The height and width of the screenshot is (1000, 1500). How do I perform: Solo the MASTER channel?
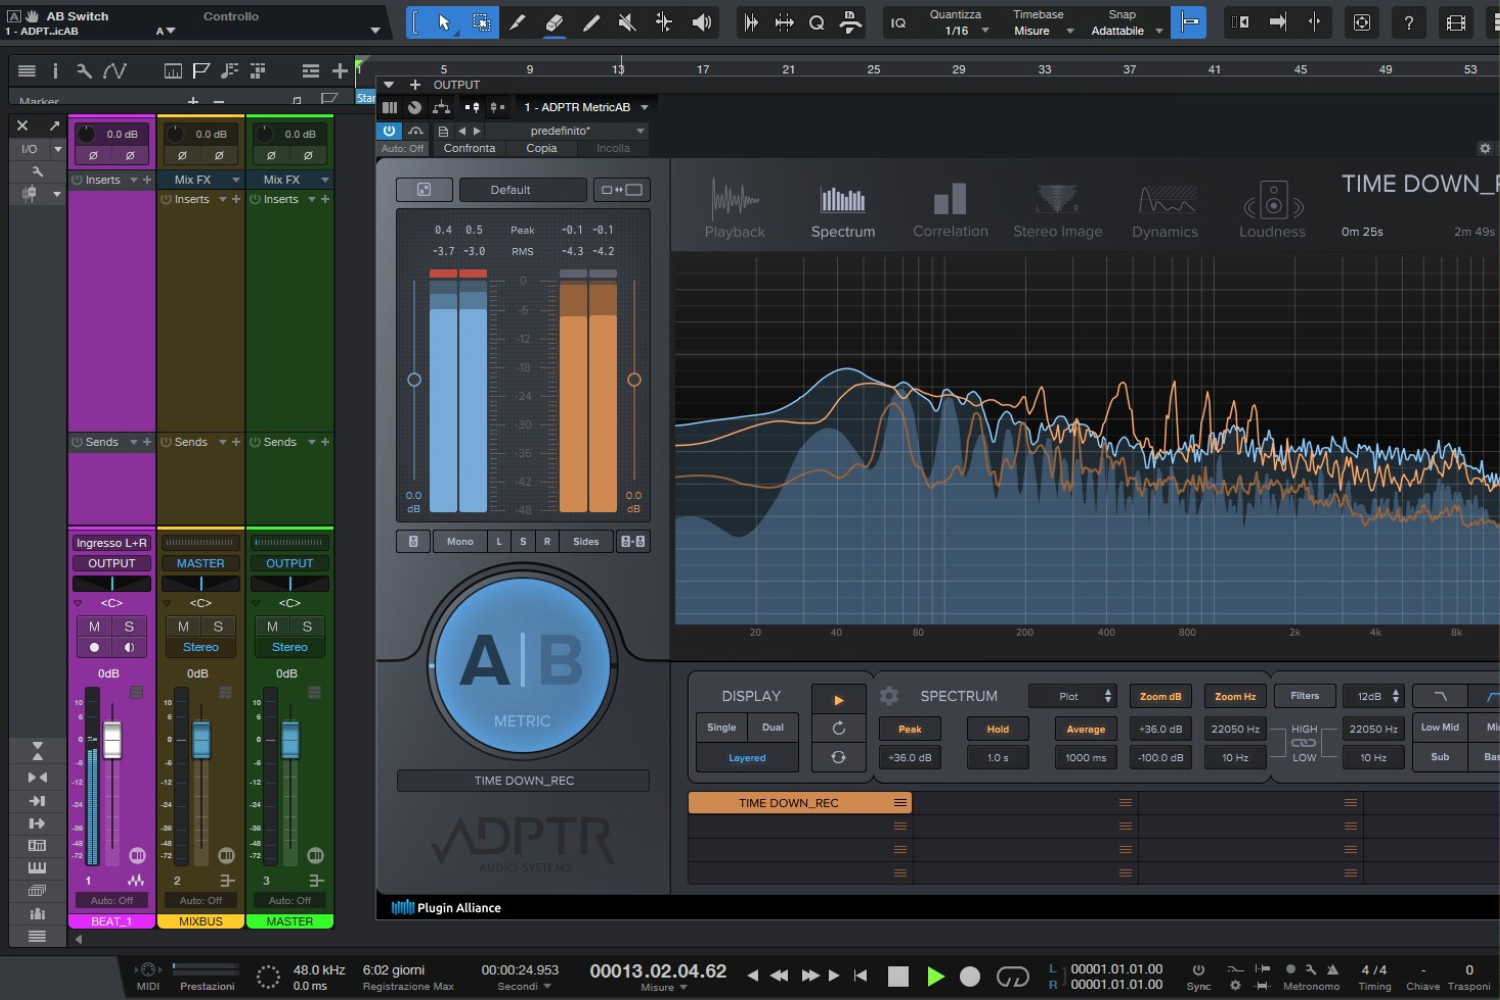(x=305, y=626)
